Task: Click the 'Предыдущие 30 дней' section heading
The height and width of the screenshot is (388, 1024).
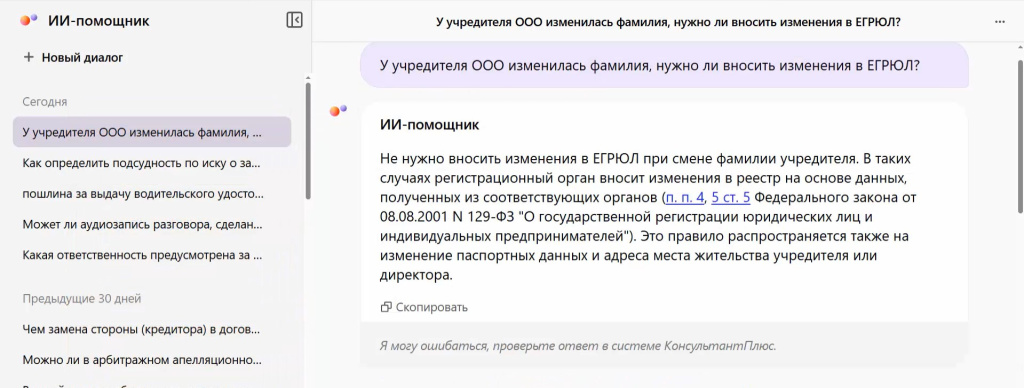Action: [x=82, y=299]
